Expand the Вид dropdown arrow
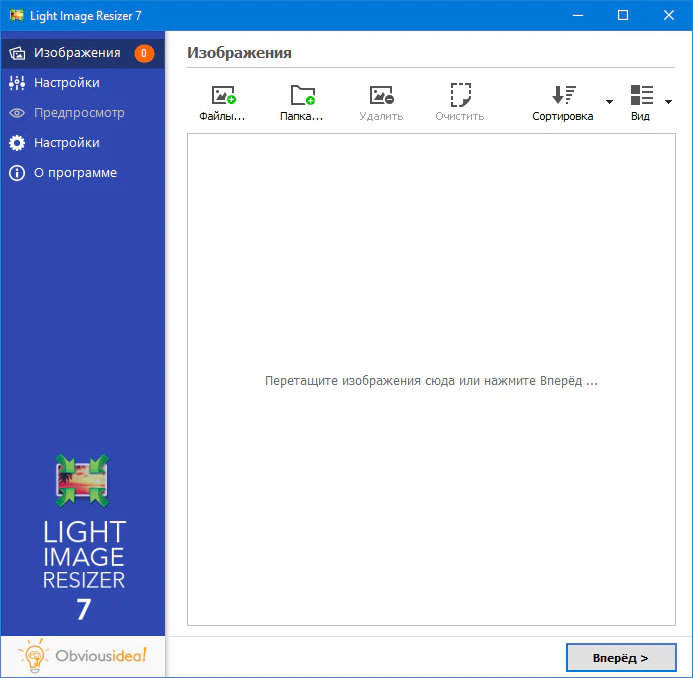The width and height of the screenshot is (693, 678). [668, 102]
